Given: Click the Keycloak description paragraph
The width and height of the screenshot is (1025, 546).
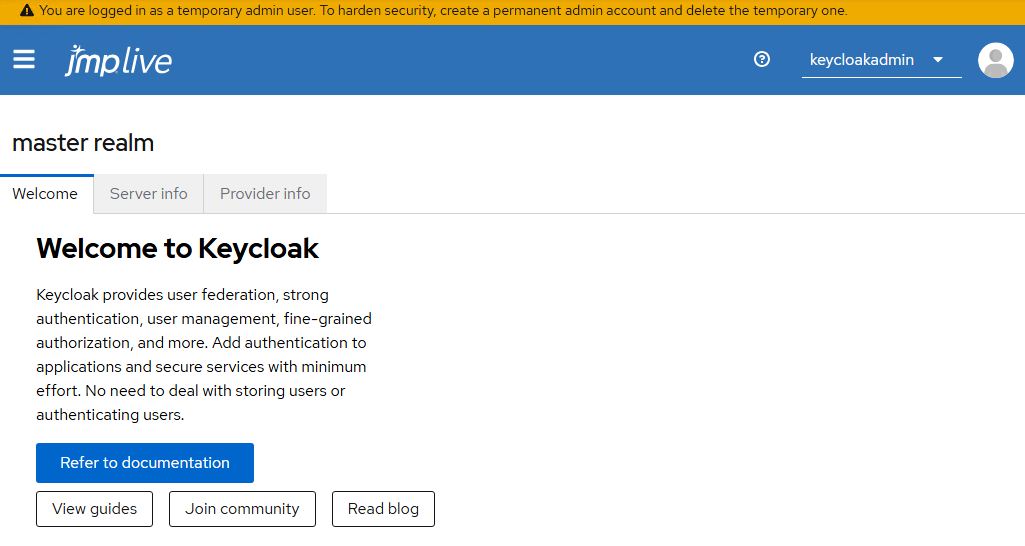Looking at the screenshot, I should pyautogui.click(x=204, y=354).
